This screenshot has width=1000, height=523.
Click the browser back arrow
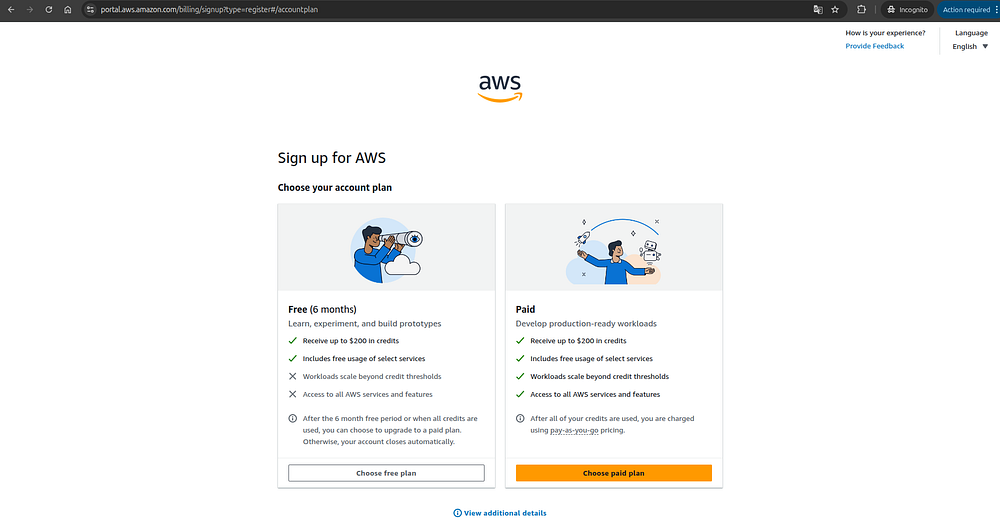click(x=11, y=10)
